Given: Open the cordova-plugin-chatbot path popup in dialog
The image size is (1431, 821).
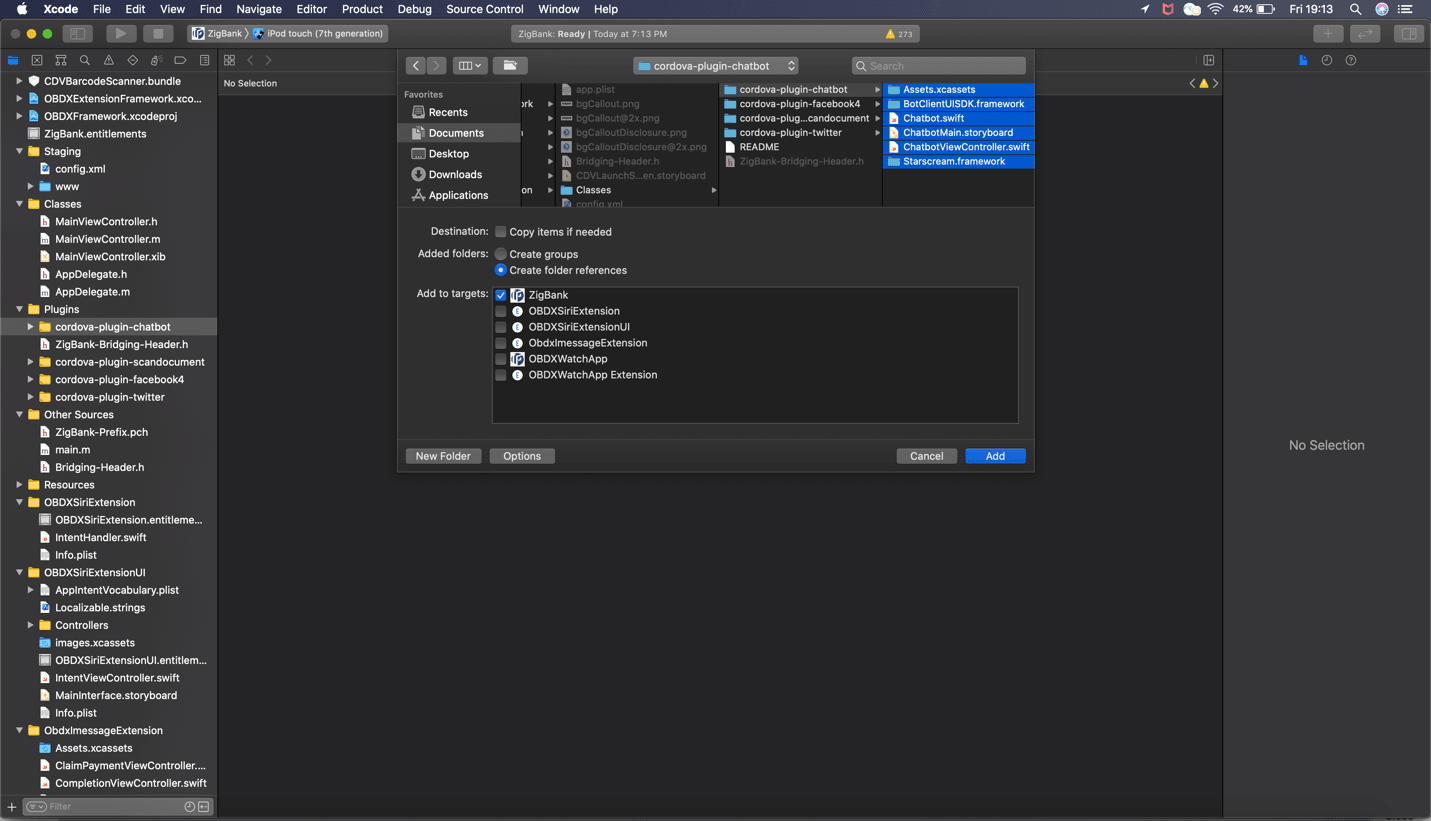Looking at the screenshot, I should [x=716, y=66].
